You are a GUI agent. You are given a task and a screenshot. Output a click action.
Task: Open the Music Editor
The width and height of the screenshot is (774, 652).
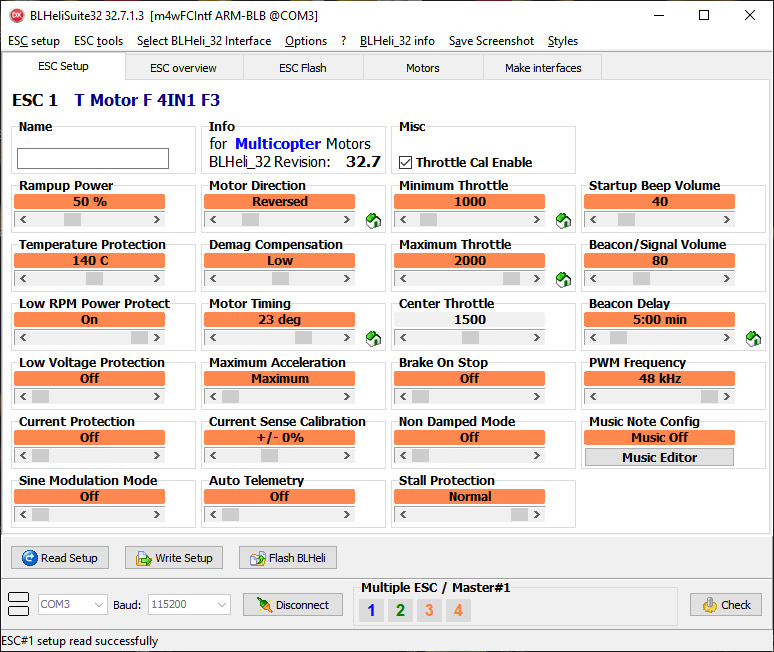pyautogui.click(x=659, y=457)
